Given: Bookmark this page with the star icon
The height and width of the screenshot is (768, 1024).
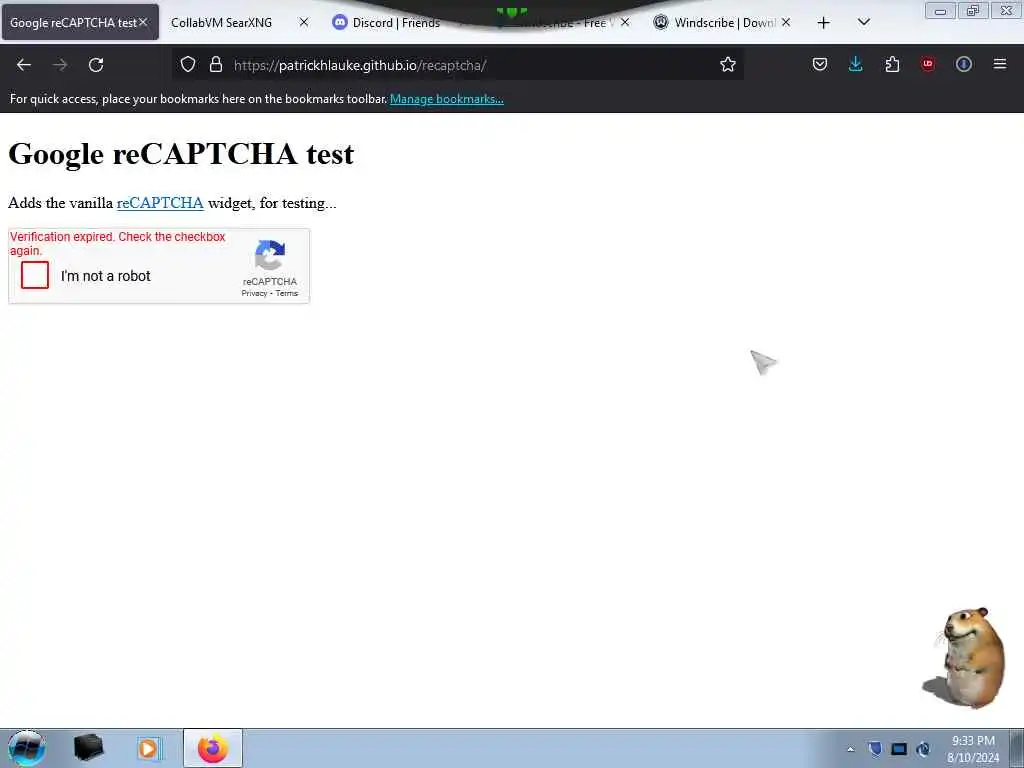Looking at the screenshot, I should 728,64.
